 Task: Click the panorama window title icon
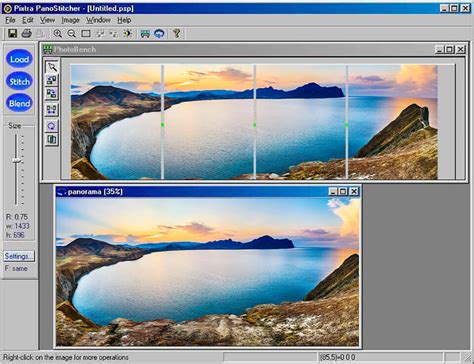coord(61,192)
